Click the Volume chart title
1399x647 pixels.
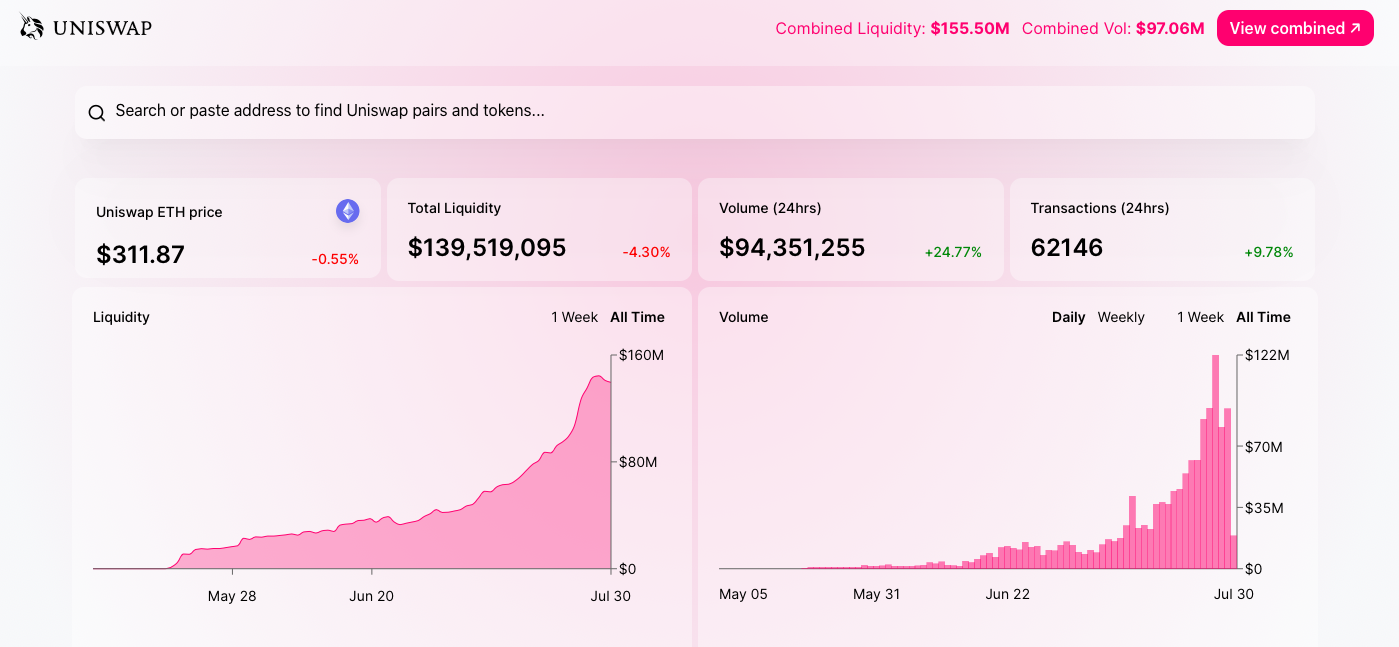(744, 317)
